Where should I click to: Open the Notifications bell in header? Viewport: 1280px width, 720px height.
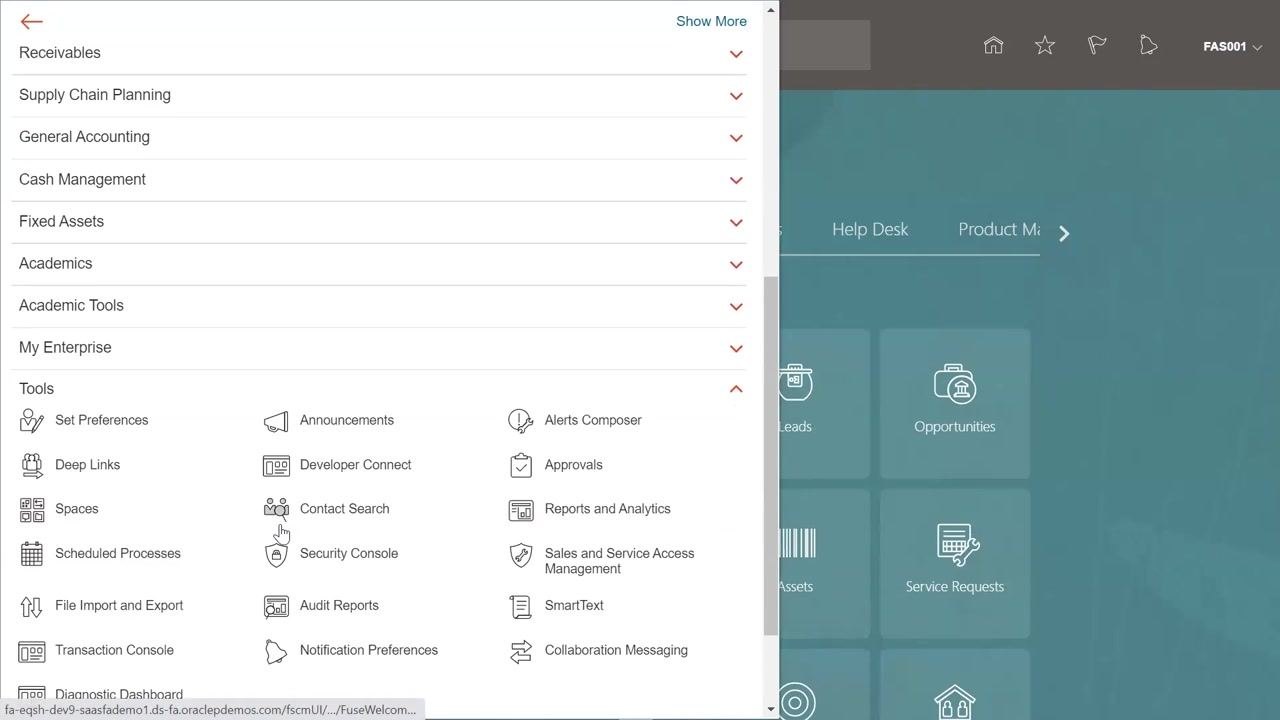[x=1149, y=45]
